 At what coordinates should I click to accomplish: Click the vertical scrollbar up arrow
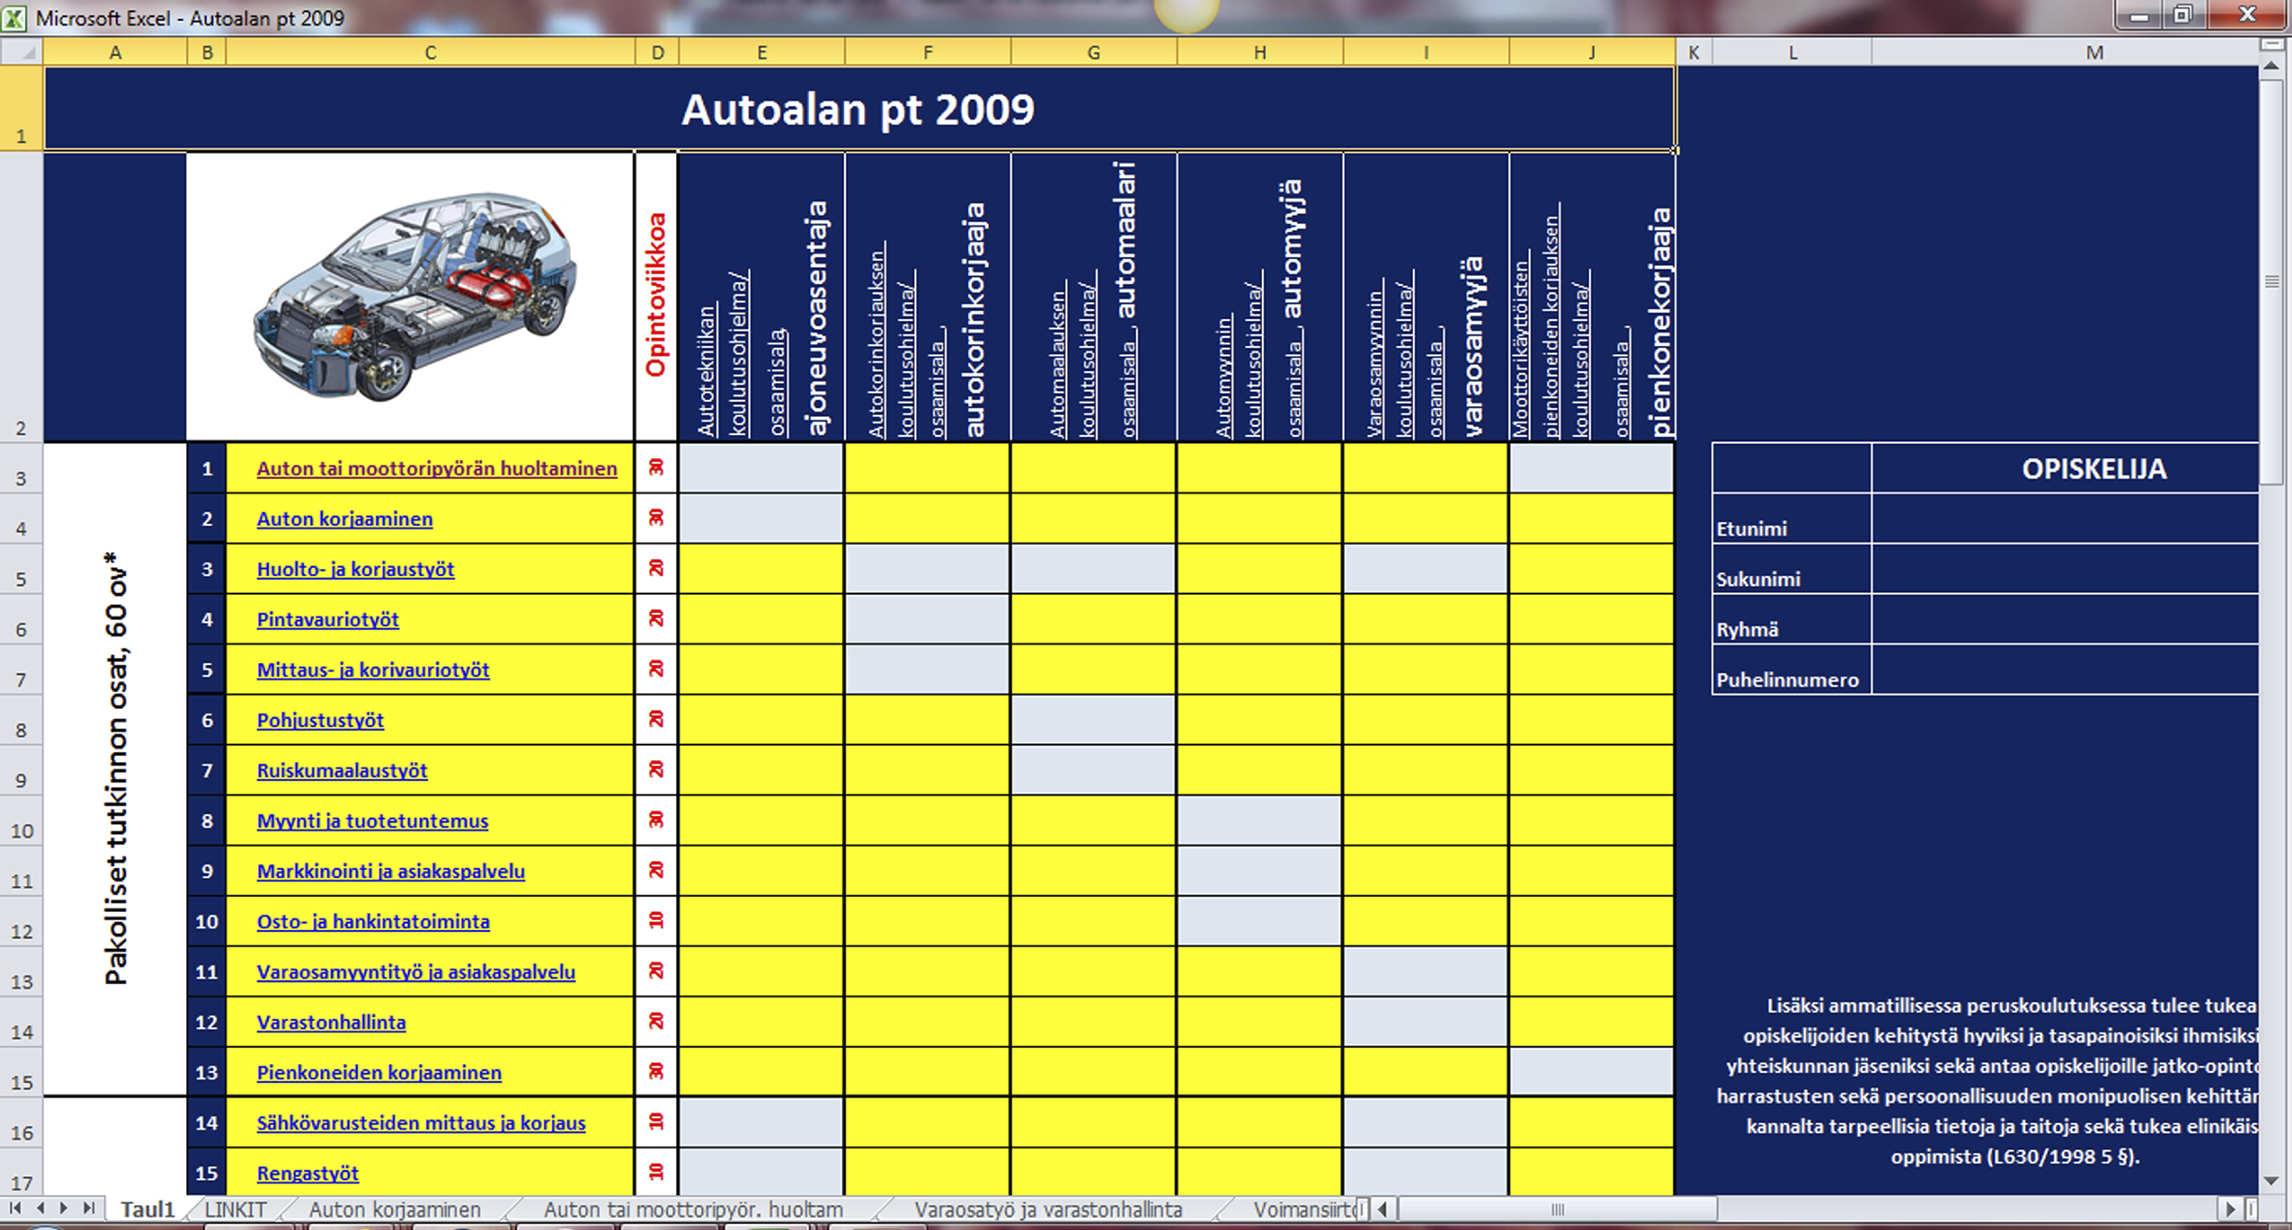(2271, 68)
